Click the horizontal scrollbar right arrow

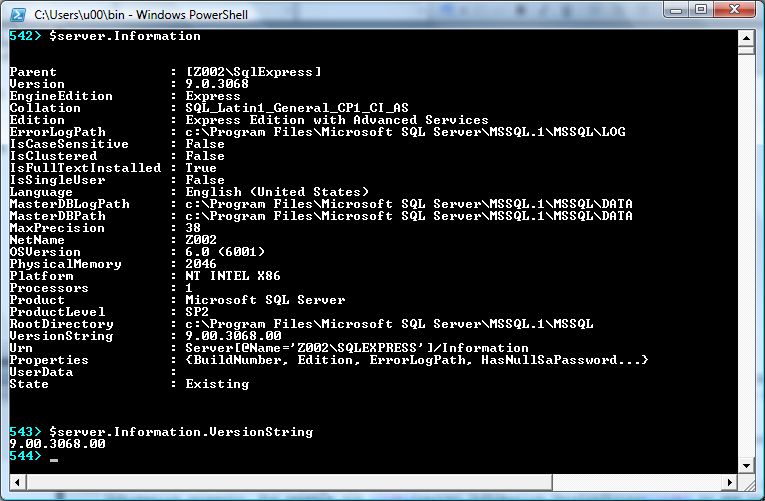point(732,483)
